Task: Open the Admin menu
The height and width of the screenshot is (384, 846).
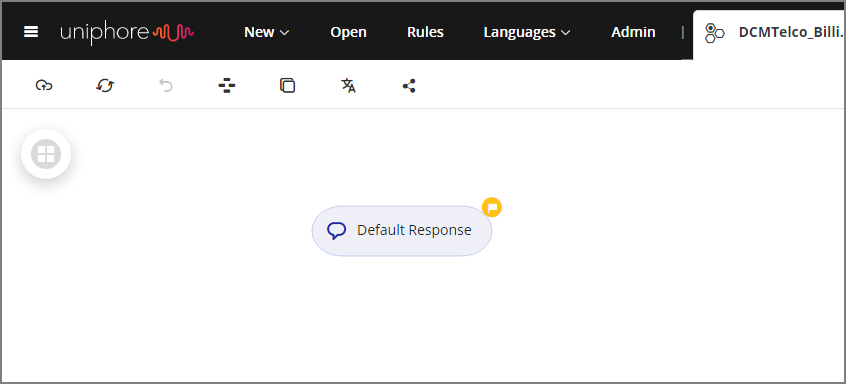Action: [x=633, y=32]
